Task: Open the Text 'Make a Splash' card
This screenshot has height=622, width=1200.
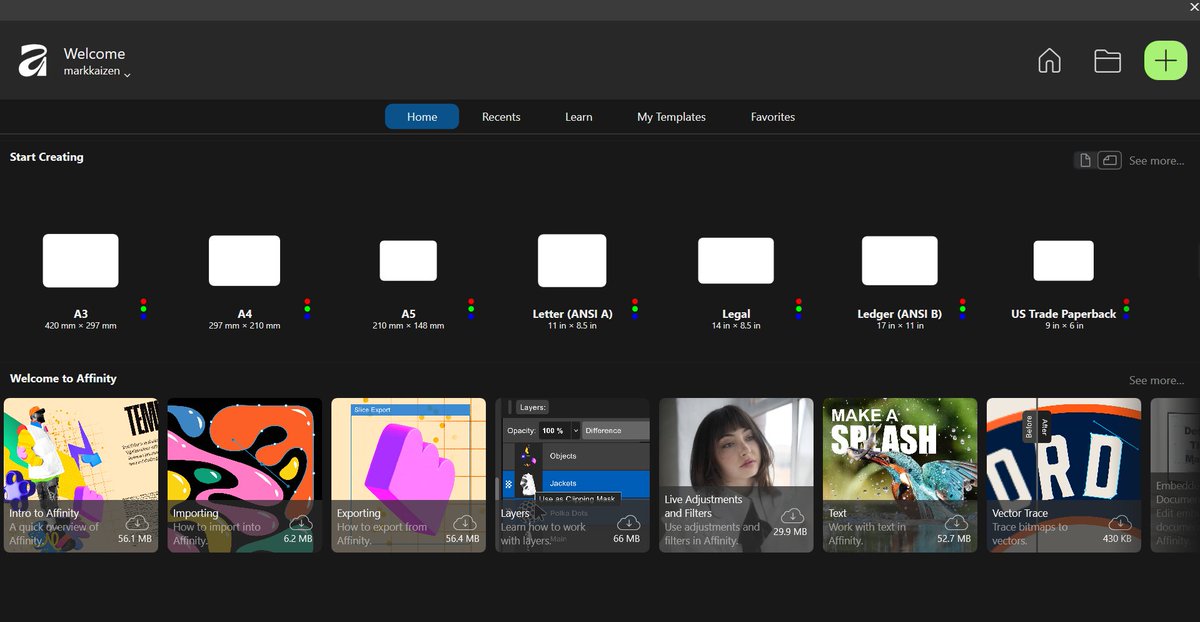Action: pyautogui.click(x=901, y=475)
